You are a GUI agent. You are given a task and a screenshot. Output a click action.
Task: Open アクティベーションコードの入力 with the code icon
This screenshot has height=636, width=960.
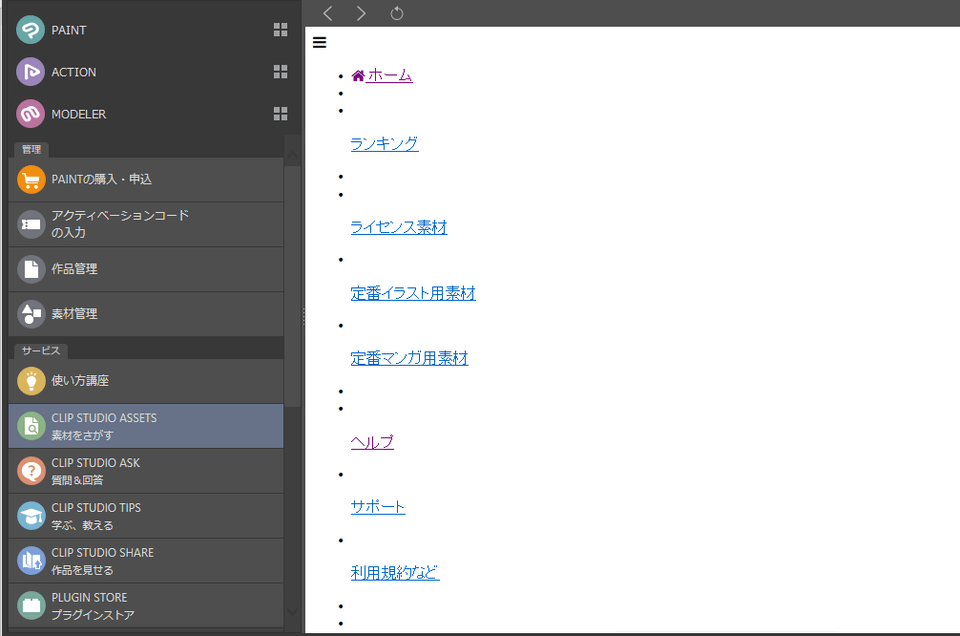pos(31,224)
